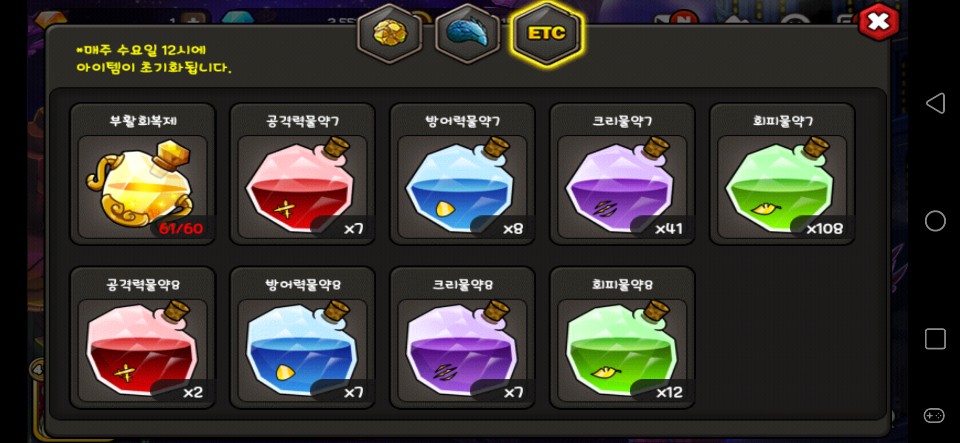Select the 공격력물약8 red potion
The image size is (960, 443).
pos(143,338)
